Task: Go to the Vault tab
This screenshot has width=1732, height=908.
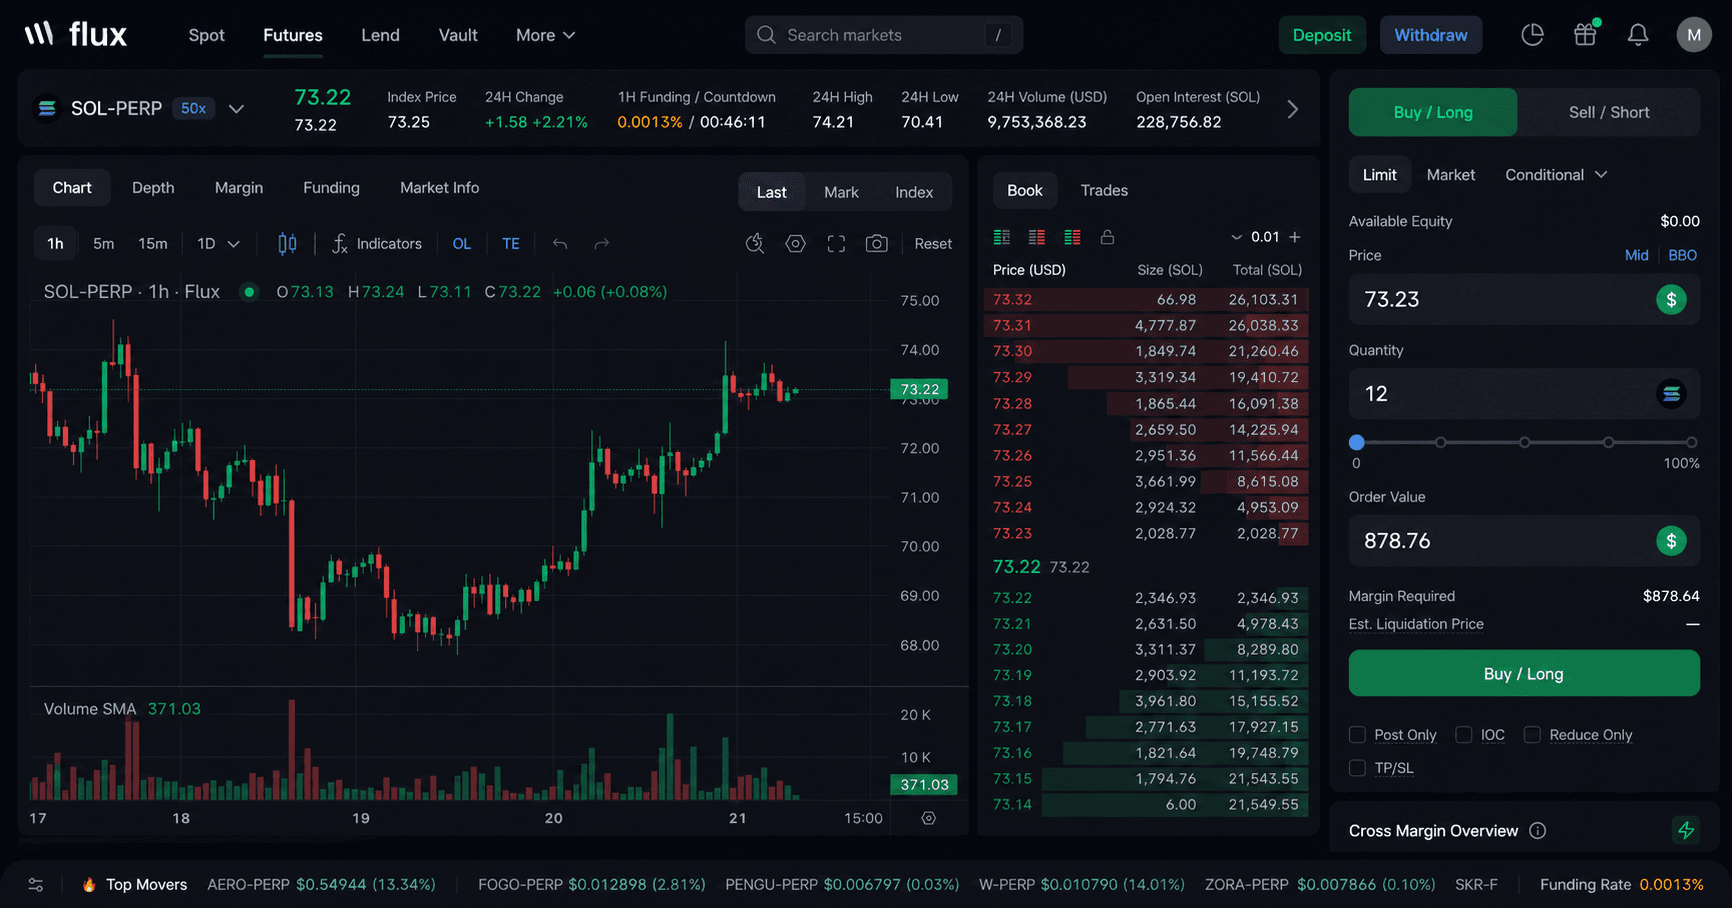Action: pyautogui.click(x=458, y=35)
